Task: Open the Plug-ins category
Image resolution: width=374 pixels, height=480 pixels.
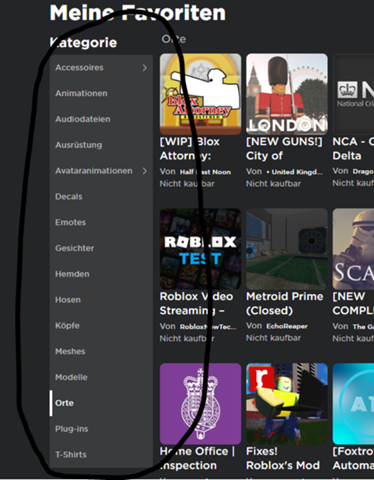Action: (x=101, y=429)
